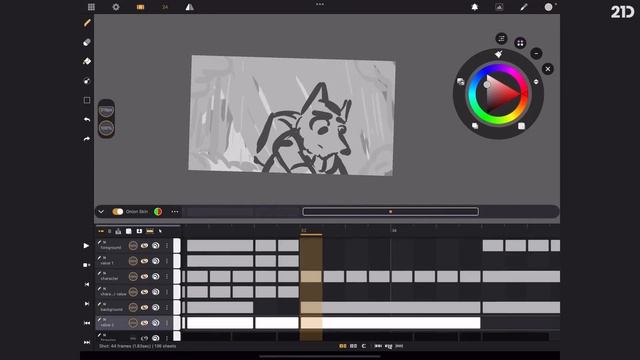Open onion skin color settings
The image size is (640, 360).
(x=158, y=211)
